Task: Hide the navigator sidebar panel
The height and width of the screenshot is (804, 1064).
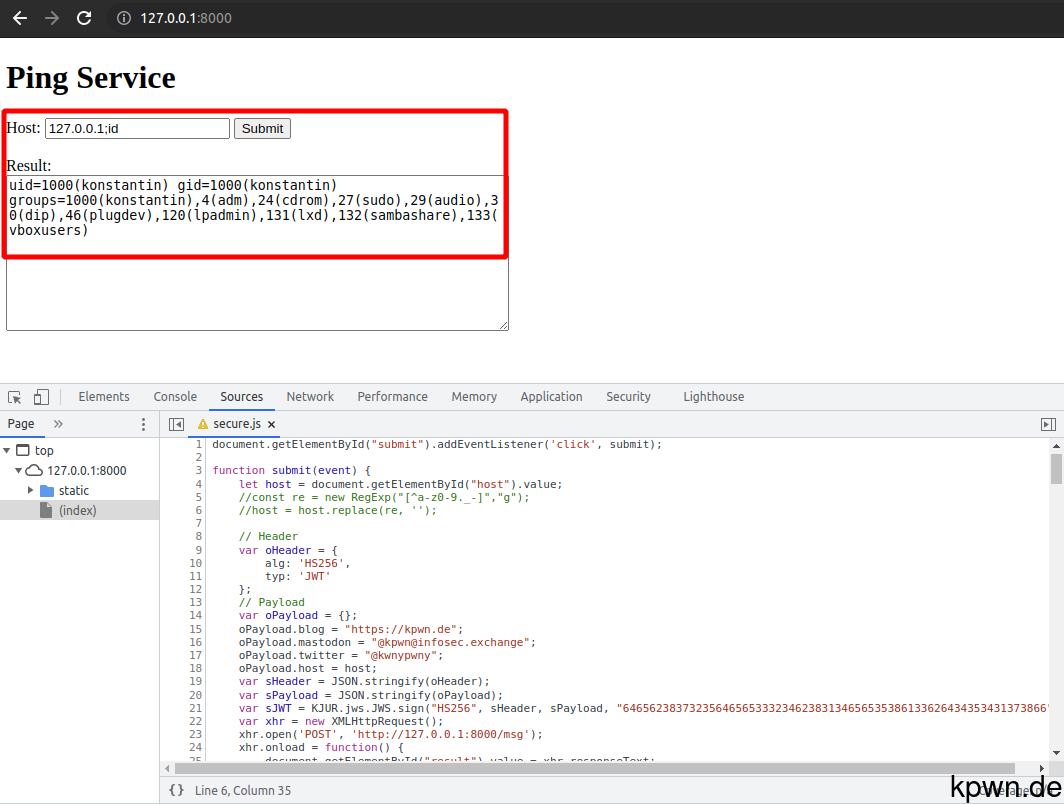Action: pos(177,424)
